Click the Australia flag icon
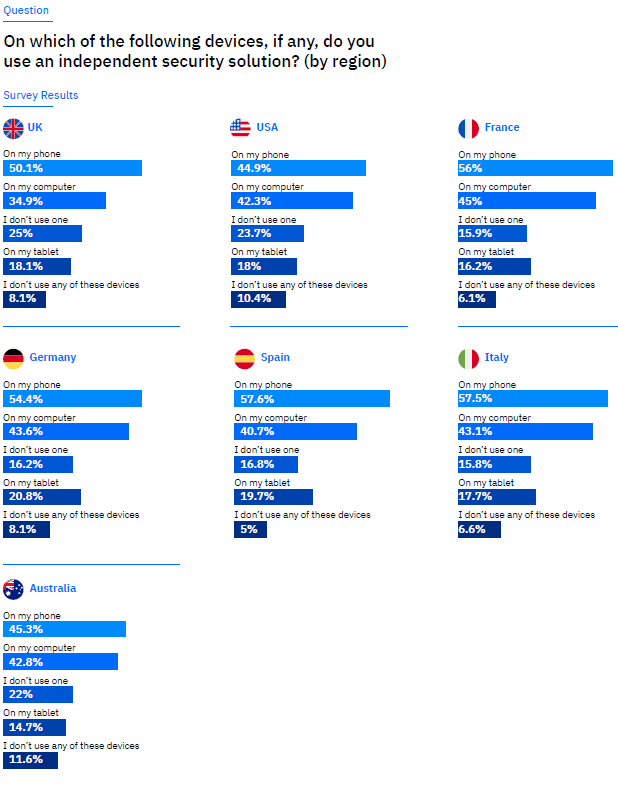 (x=14, y=589)
